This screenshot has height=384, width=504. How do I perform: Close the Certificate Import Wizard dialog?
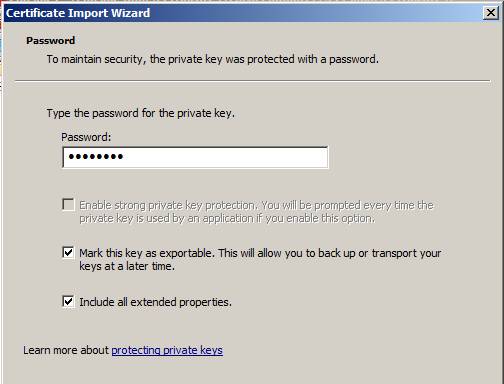coord(491,13)
